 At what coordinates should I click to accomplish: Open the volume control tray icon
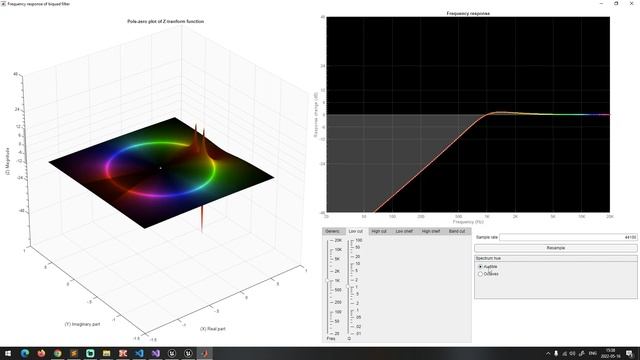coord(573,353)
